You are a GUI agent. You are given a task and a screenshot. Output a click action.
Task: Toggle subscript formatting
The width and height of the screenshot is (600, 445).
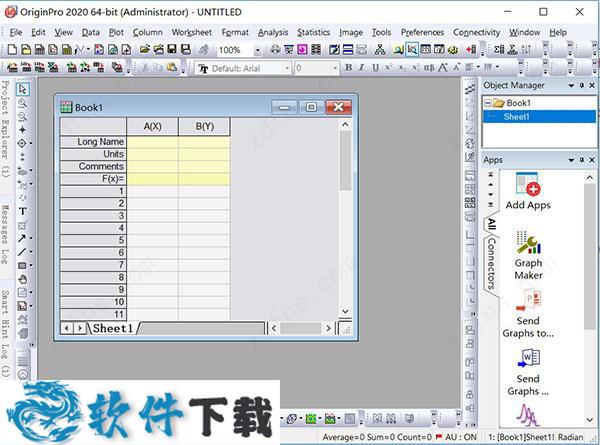[401, 67]
